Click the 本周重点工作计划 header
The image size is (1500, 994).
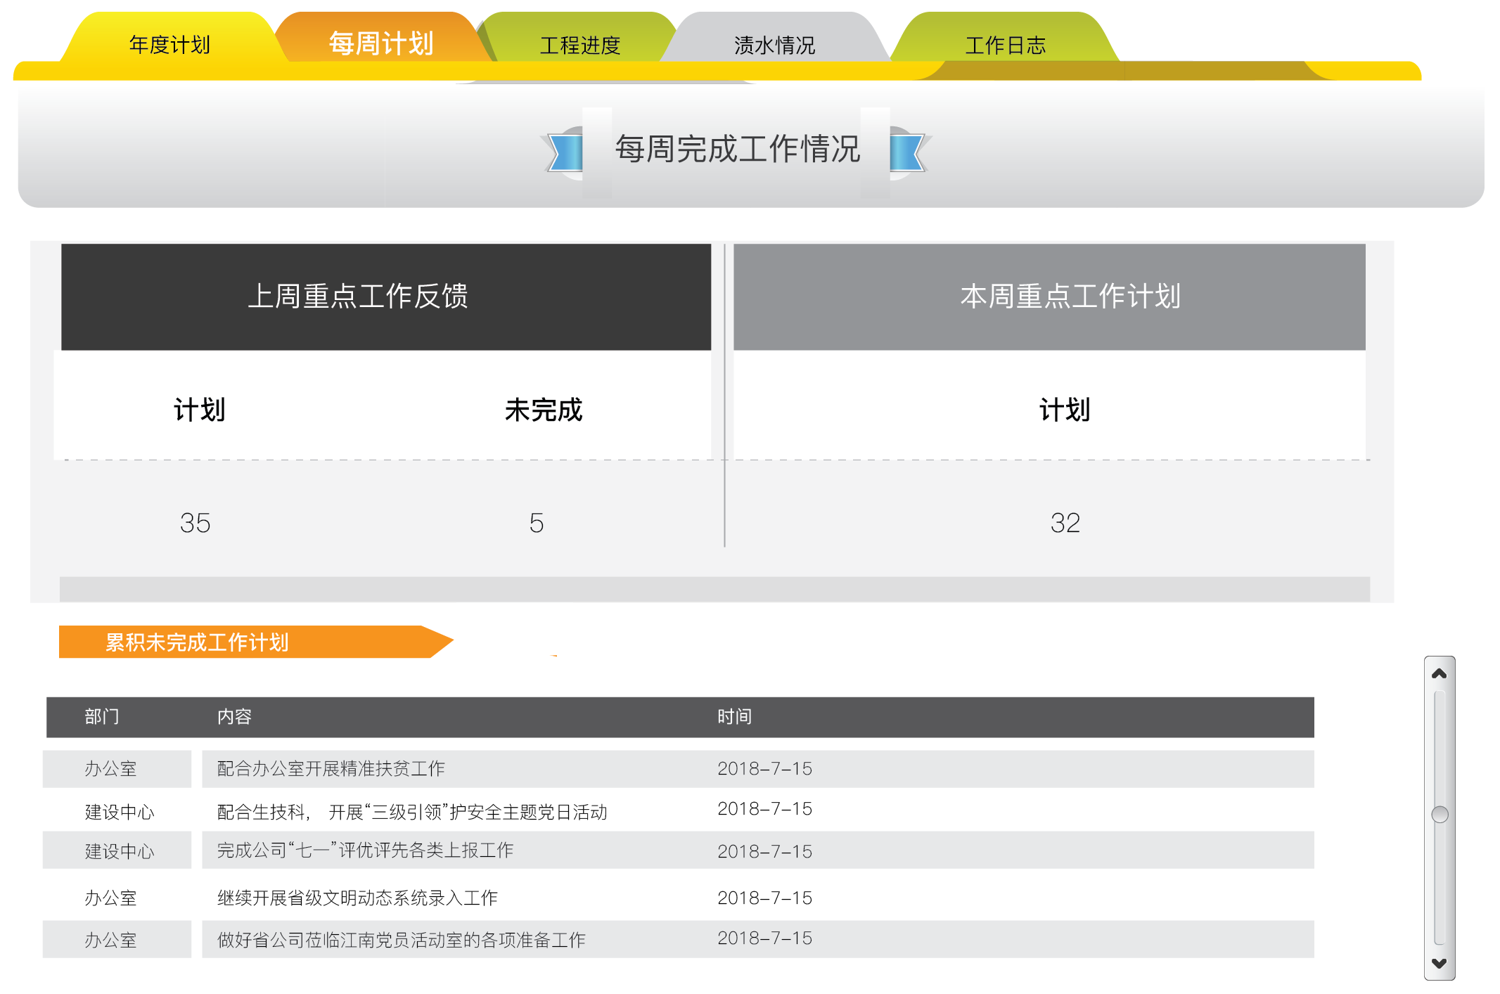1049,297
